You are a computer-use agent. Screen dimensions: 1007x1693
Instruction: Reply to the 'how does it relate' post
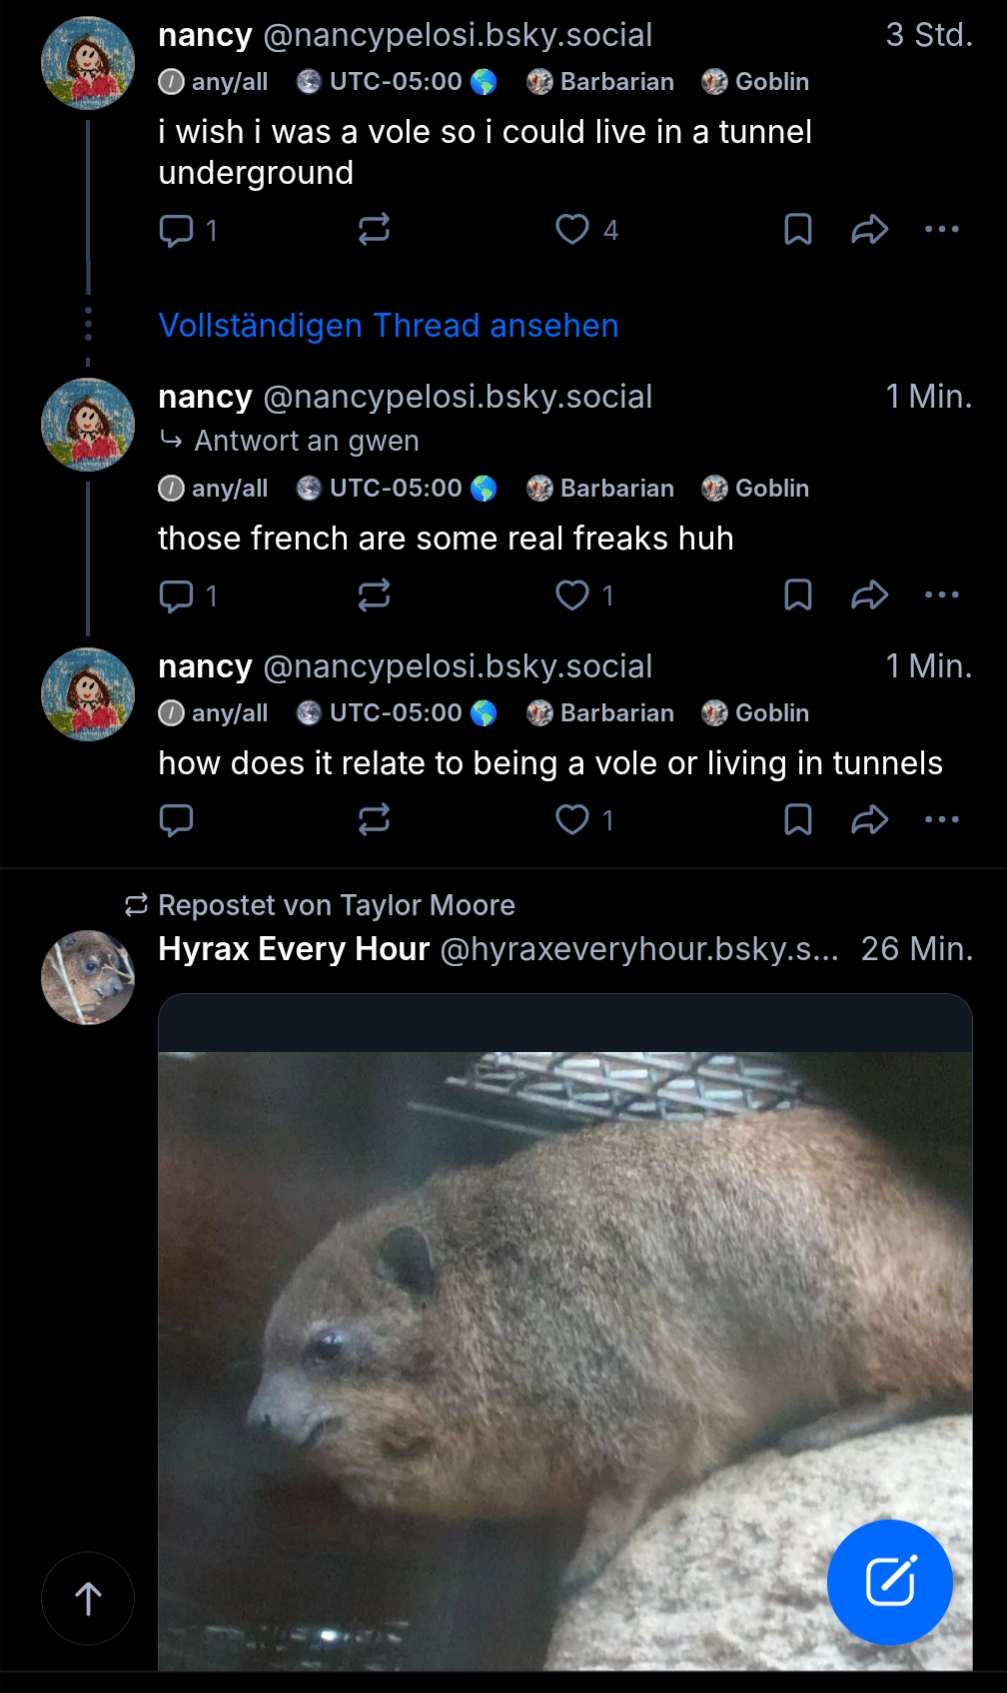177,820
